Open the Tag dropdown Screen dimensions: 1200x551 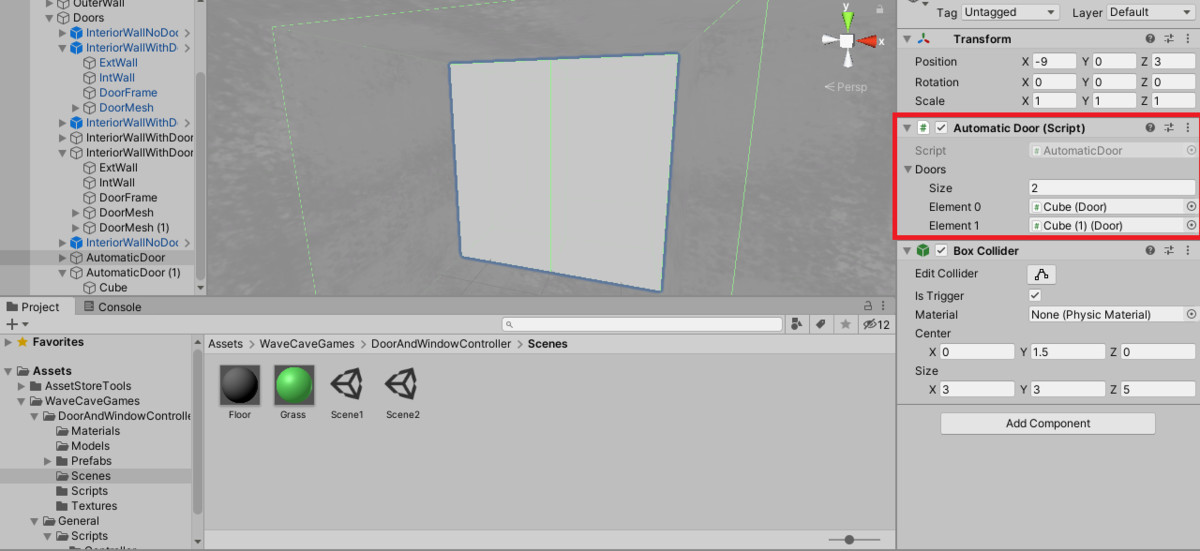pyautogui.click(x=1010, y=12)
